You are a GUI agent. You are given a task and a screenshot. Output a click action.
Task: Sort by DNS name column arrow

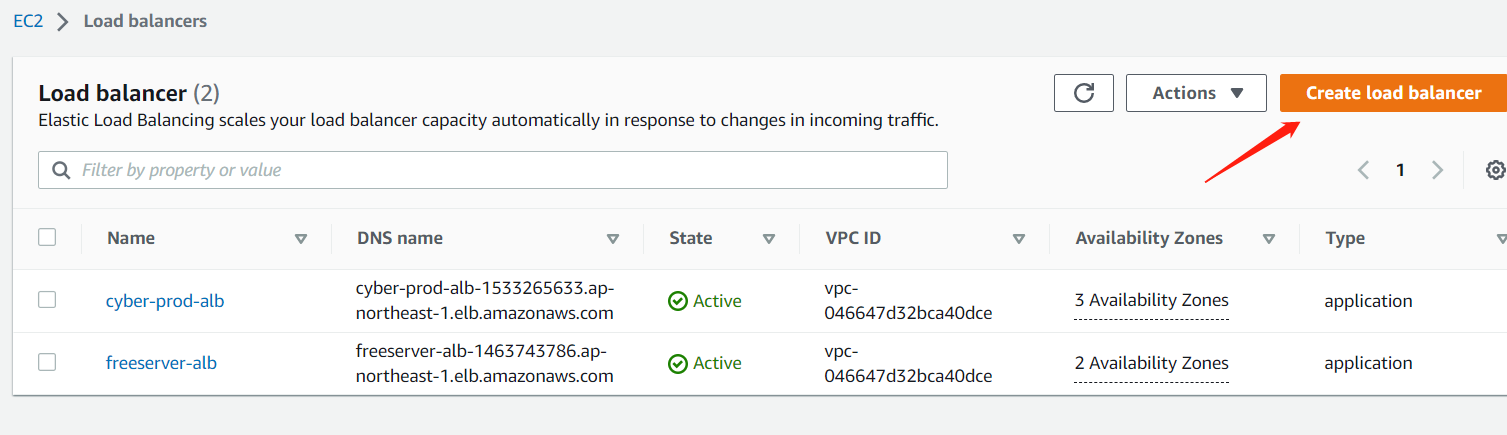coord(613,239)
